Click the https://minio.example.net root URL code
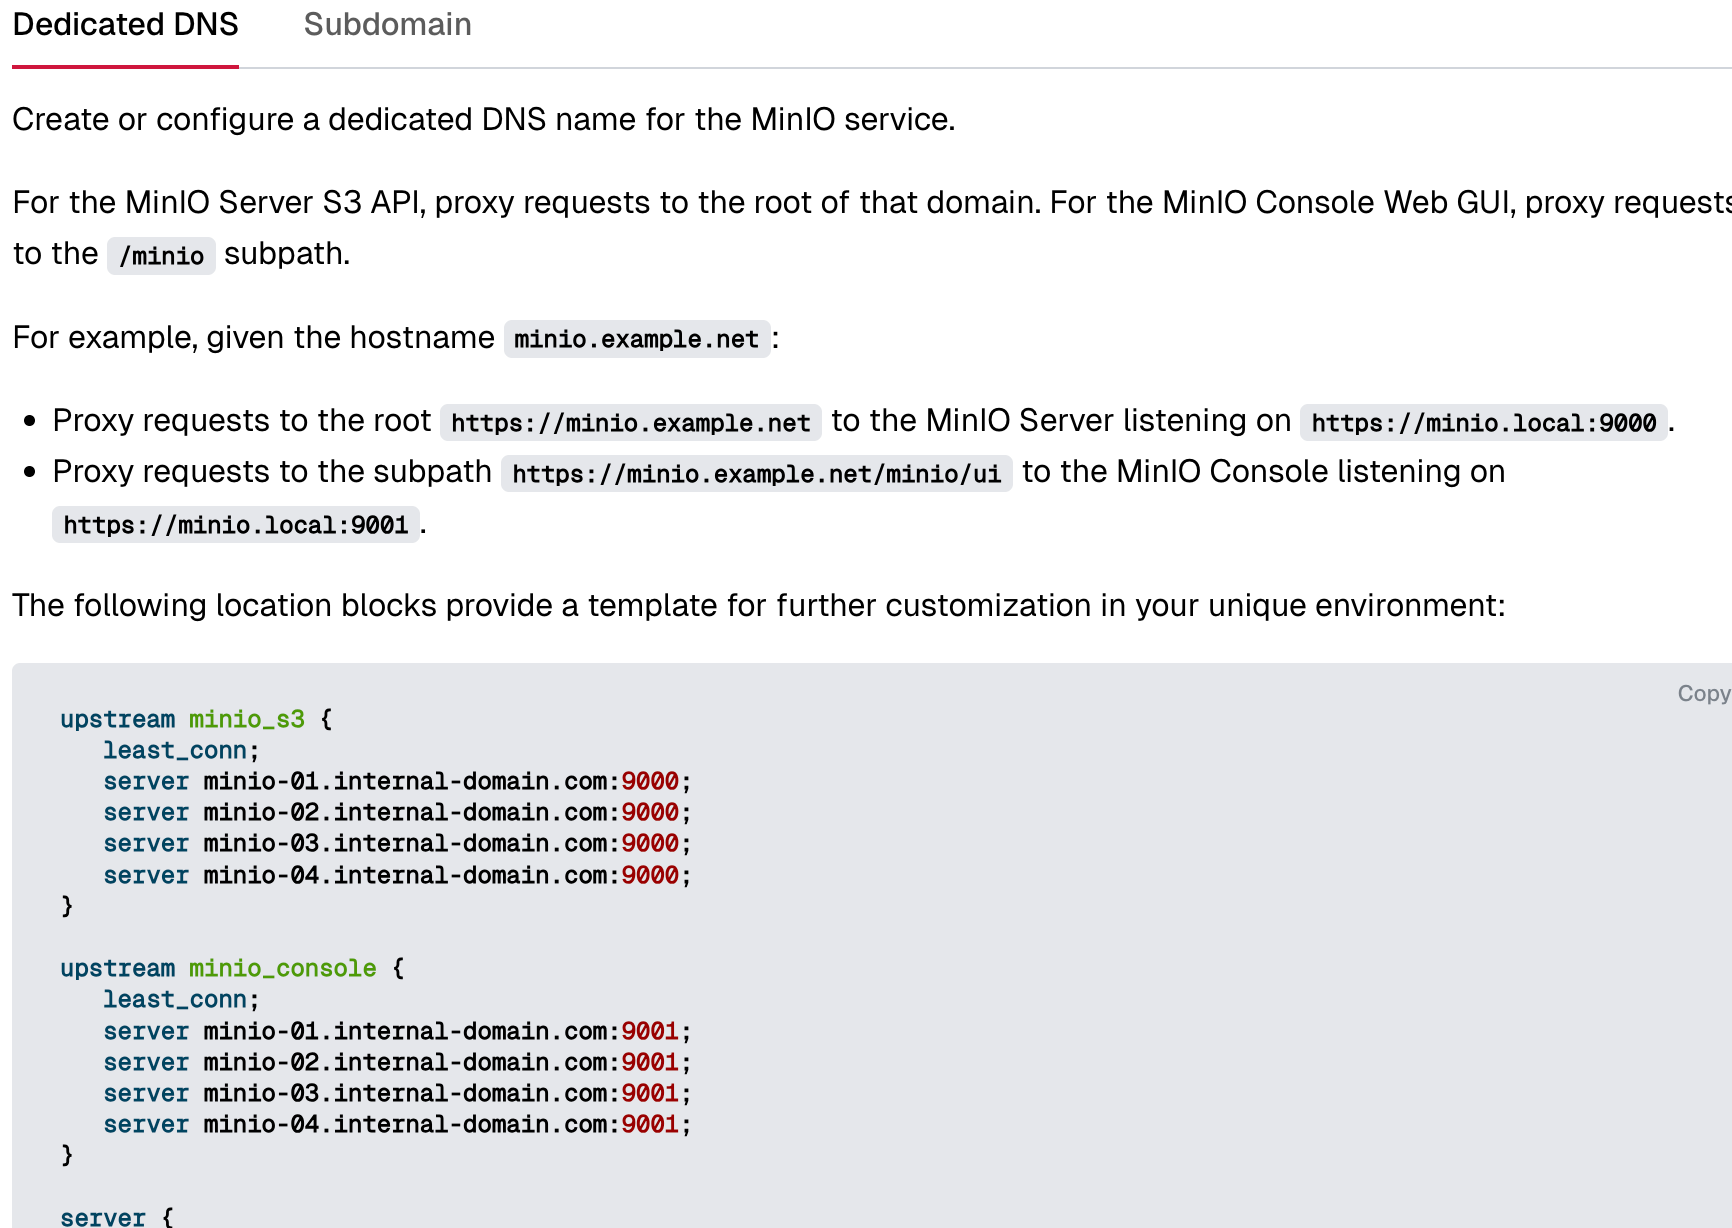Screen dimensions: 1732x1228 coord(630,423)
